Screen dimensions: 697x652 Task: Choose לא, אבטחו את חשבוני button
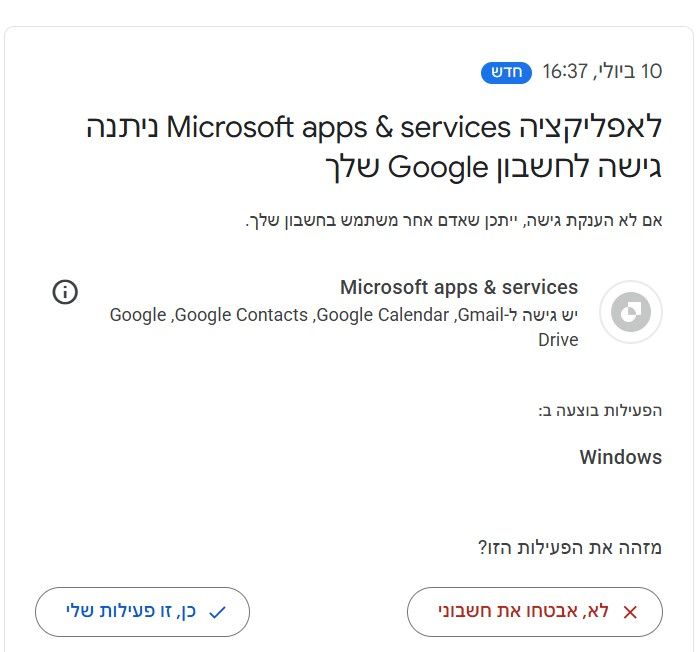pos(535,612)
